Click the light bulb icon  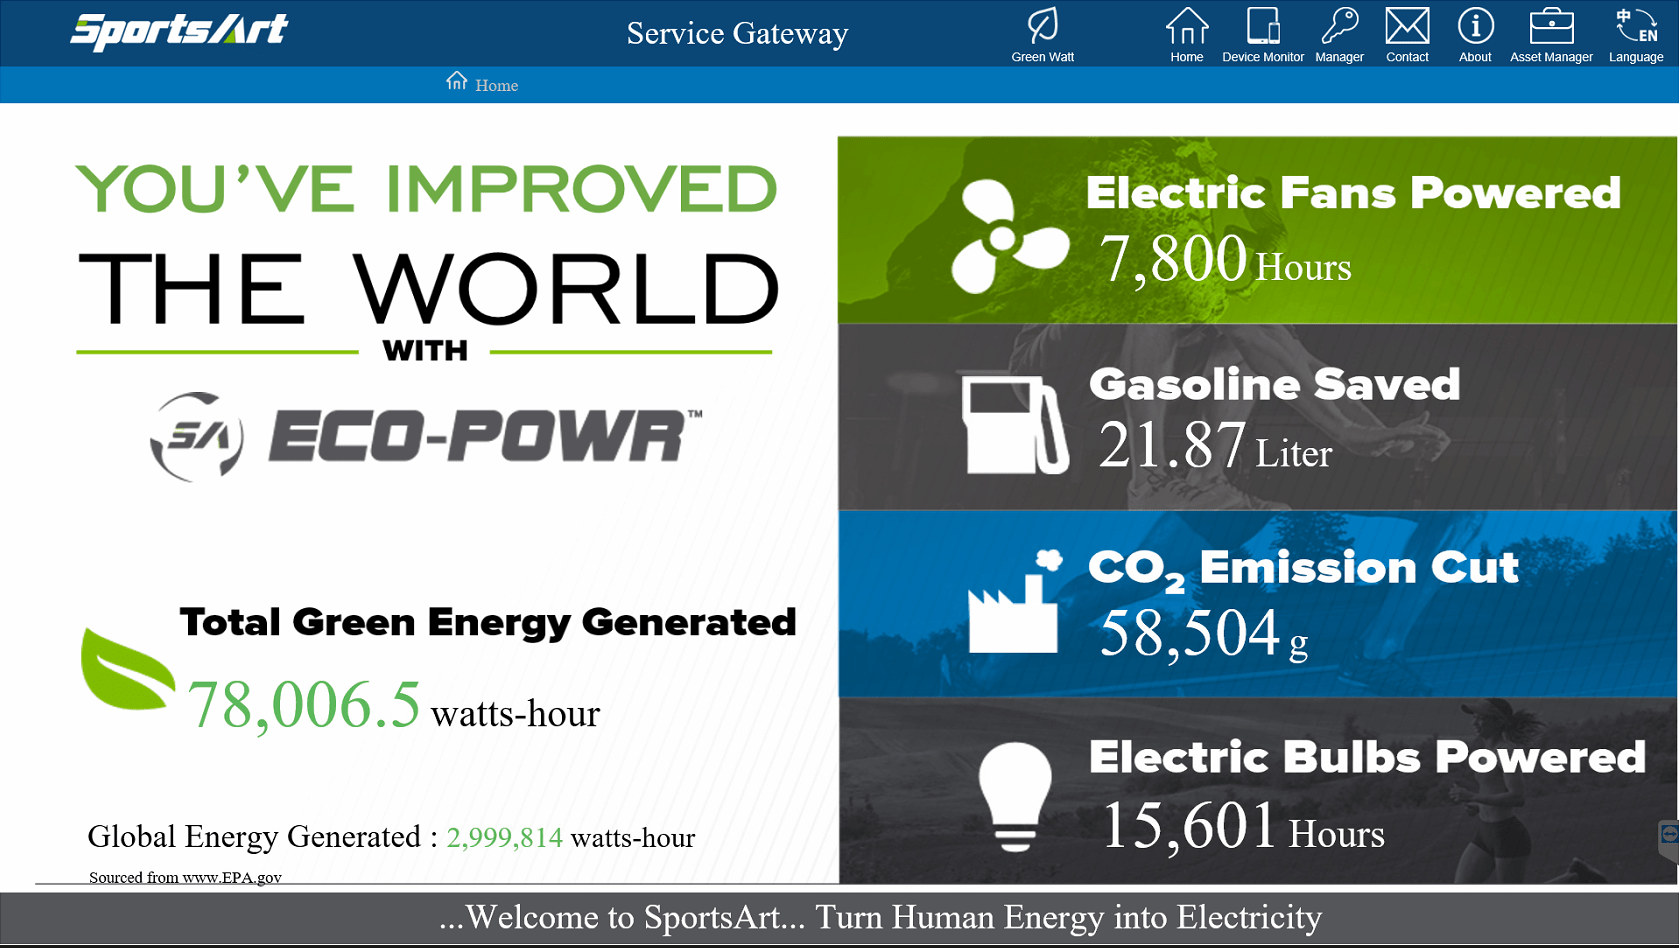(1015, 797)
